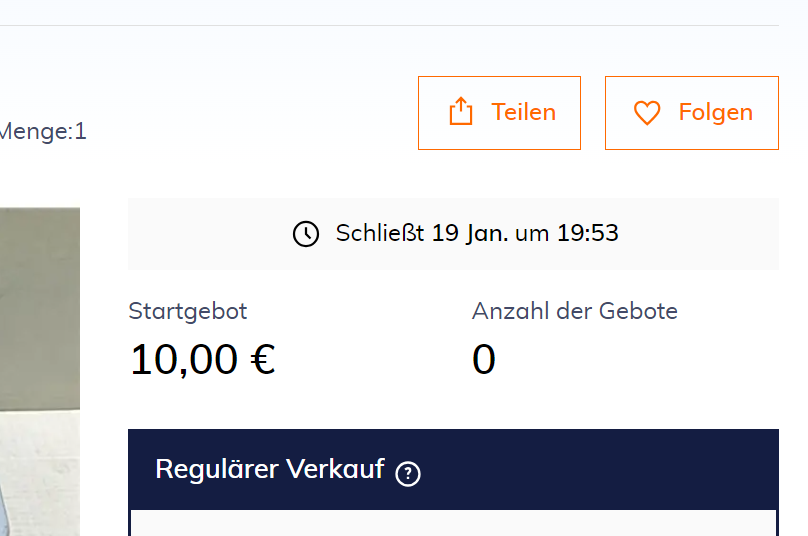Click the white panel below Regulärer Verkauf
This screenshot has width=808, height=536.
pyautogui.click(x=453, y=523)
